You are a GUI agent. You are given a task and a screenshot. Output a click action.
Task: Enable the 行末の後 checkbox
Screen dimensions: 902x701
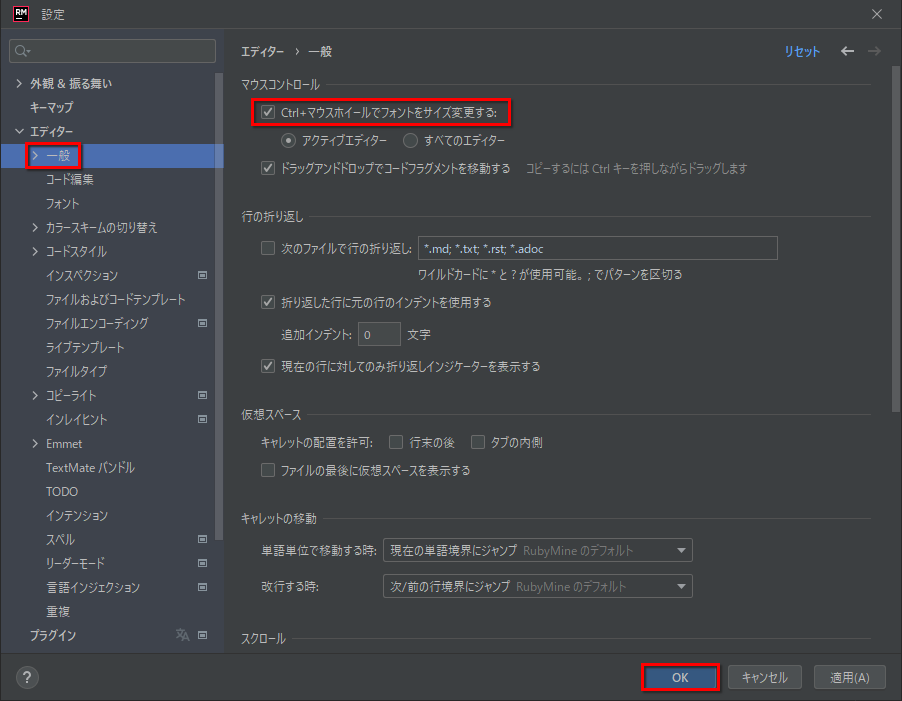pyautogui.click(x=396, y=442)
